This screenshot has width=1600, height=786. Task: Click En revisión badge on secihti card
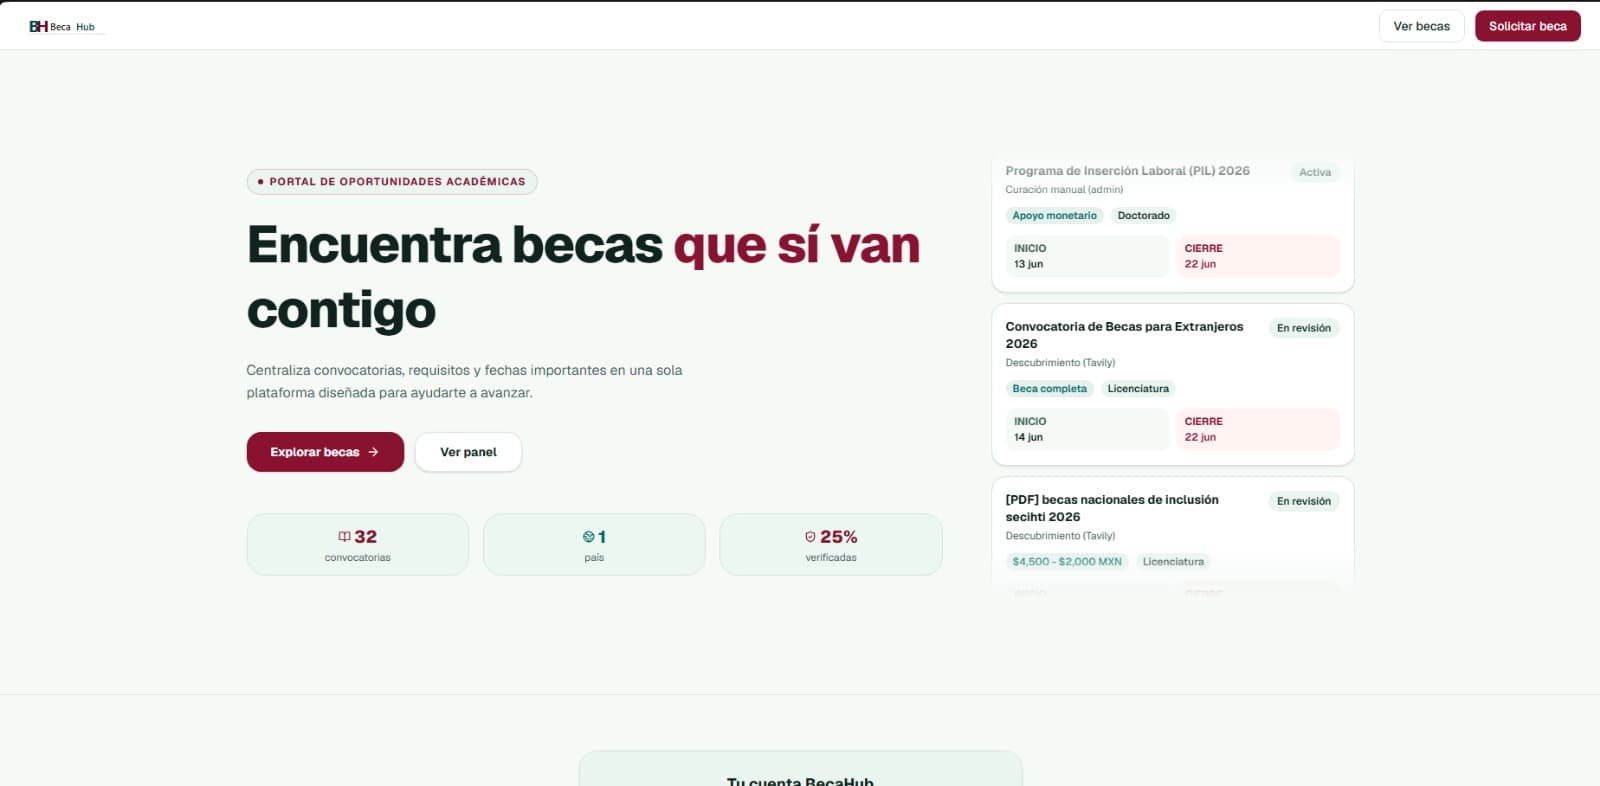click(1303, 501)
